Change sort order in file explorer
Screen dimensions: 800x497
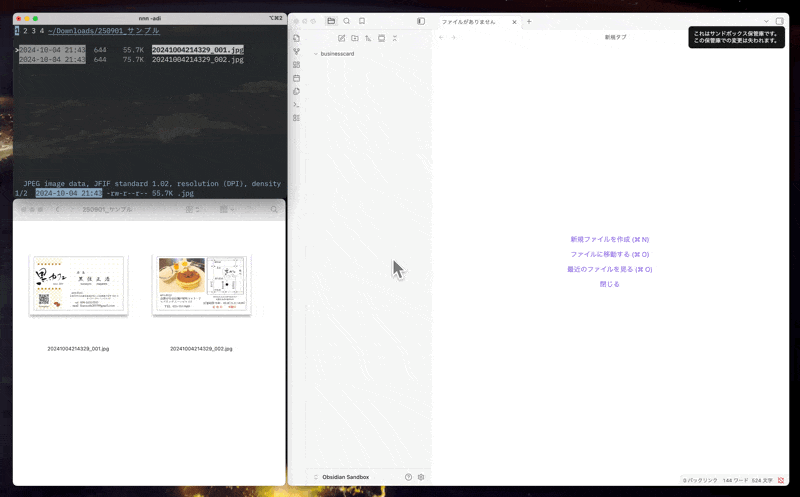368,38
